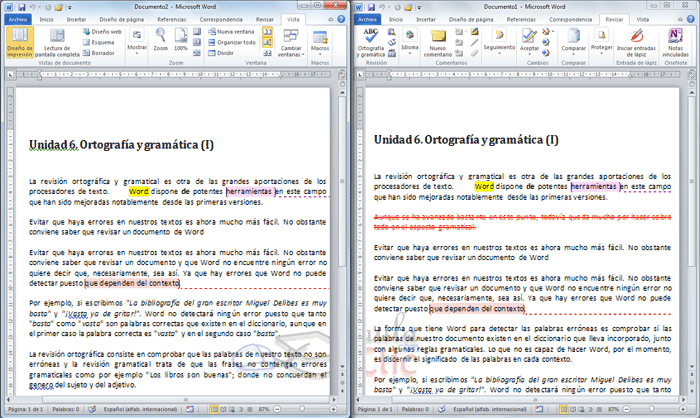Open Revisar tab in Documento2 window

[265, 19]
